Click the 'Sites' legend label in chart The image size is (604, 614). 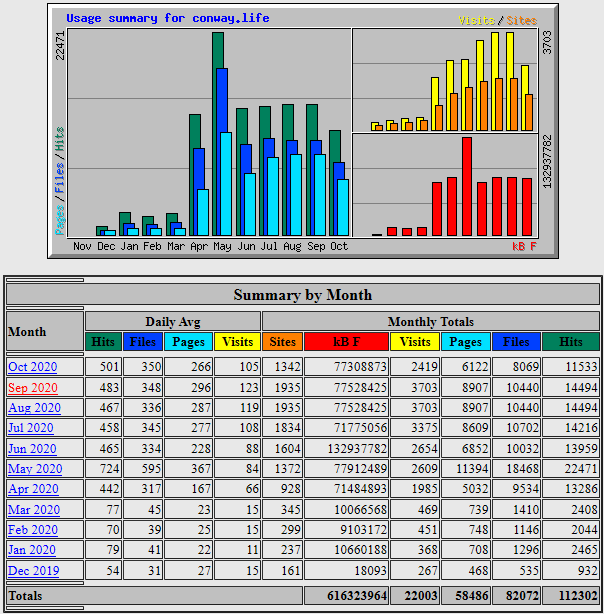point(521,20)
